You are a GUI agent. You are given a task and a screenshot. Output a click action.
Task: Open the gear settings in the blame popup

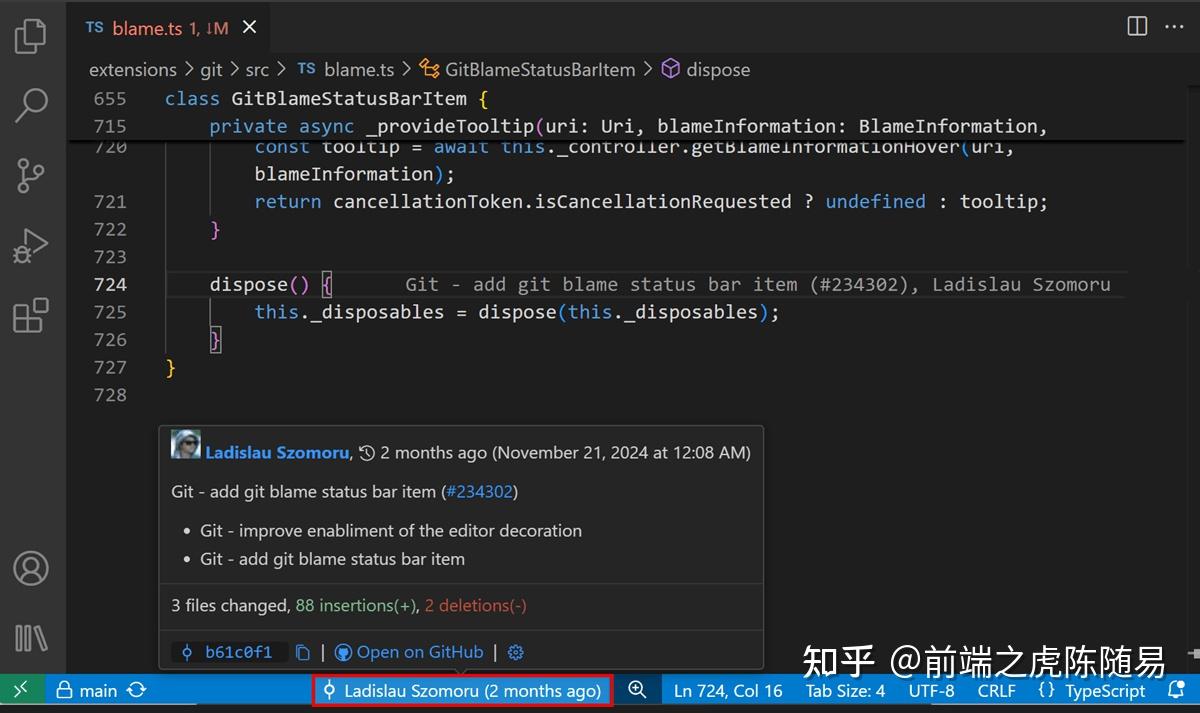[515, 652]
